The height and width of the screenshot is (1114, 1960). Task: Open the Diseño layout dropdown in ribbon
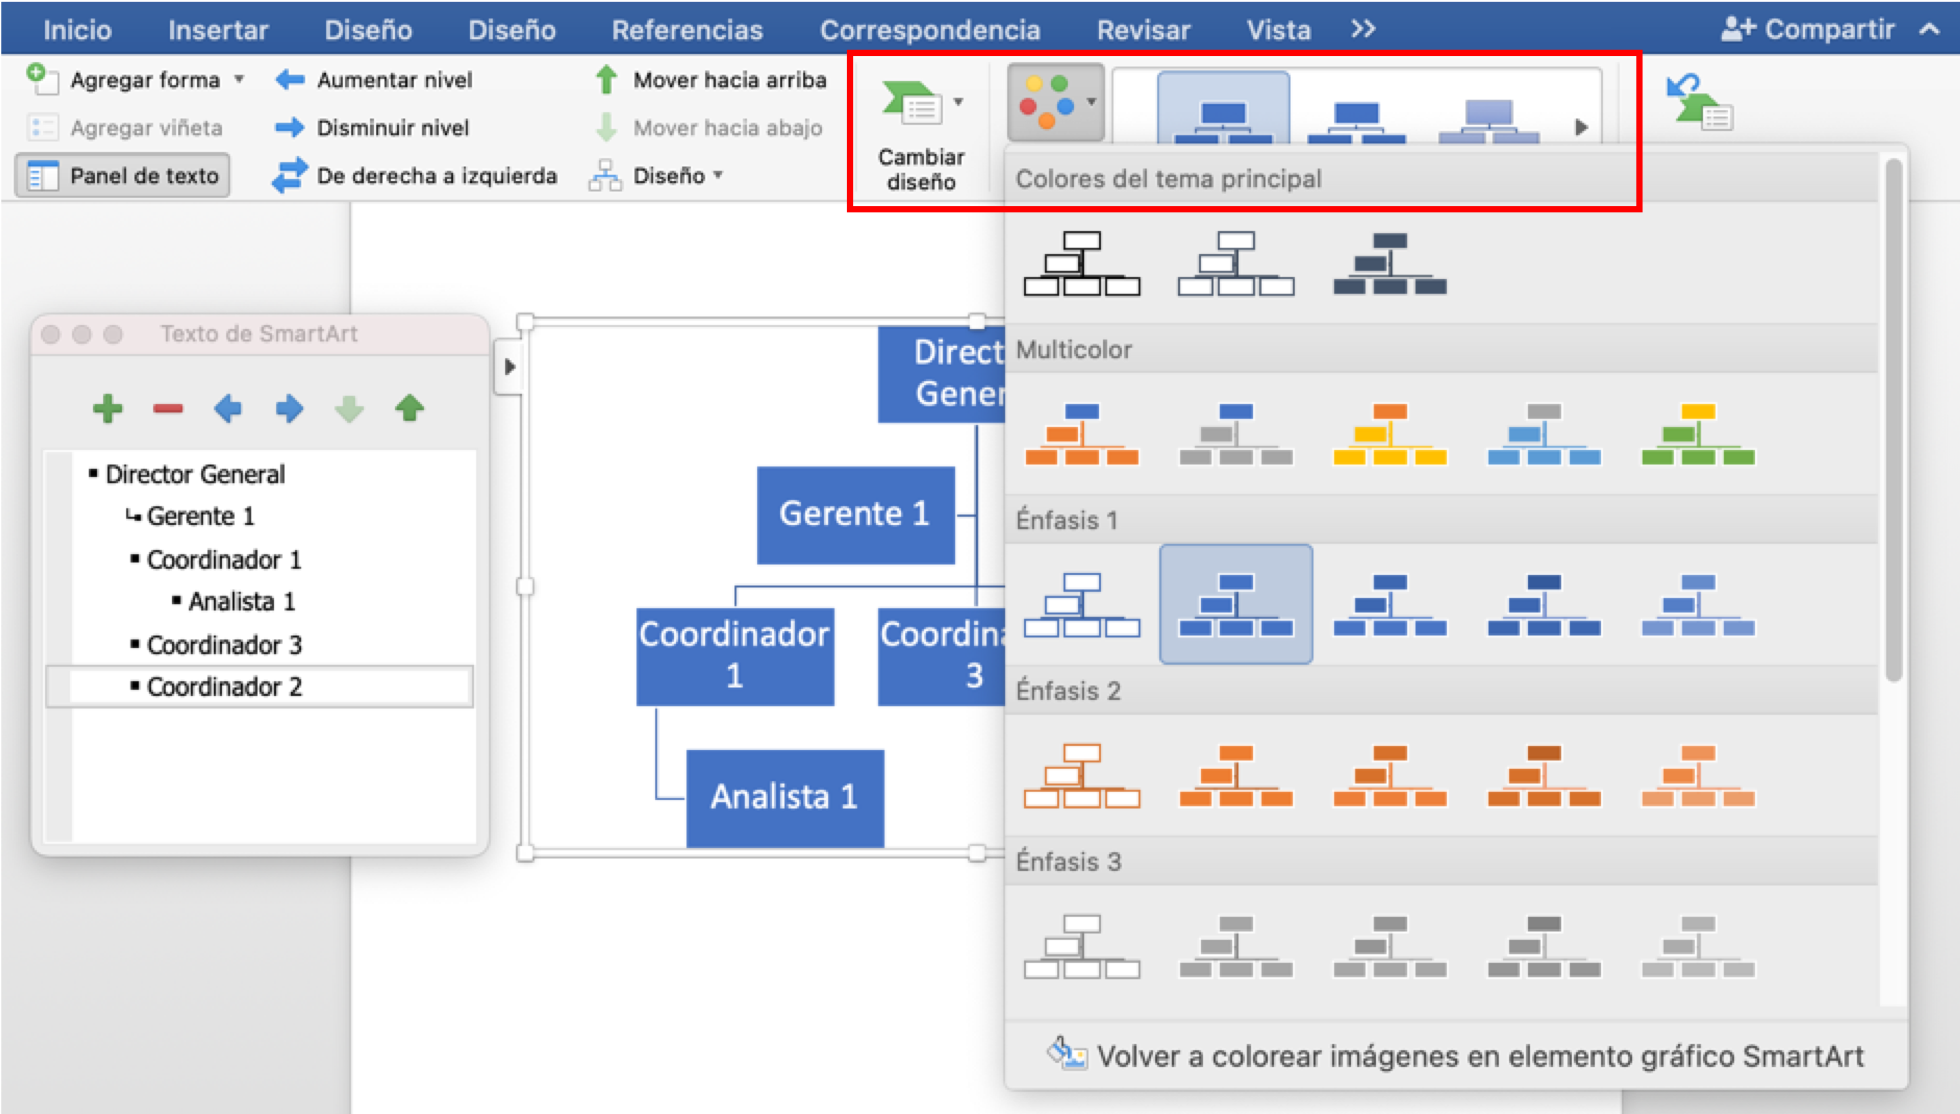pyautogui.click(x=657, y=175)
